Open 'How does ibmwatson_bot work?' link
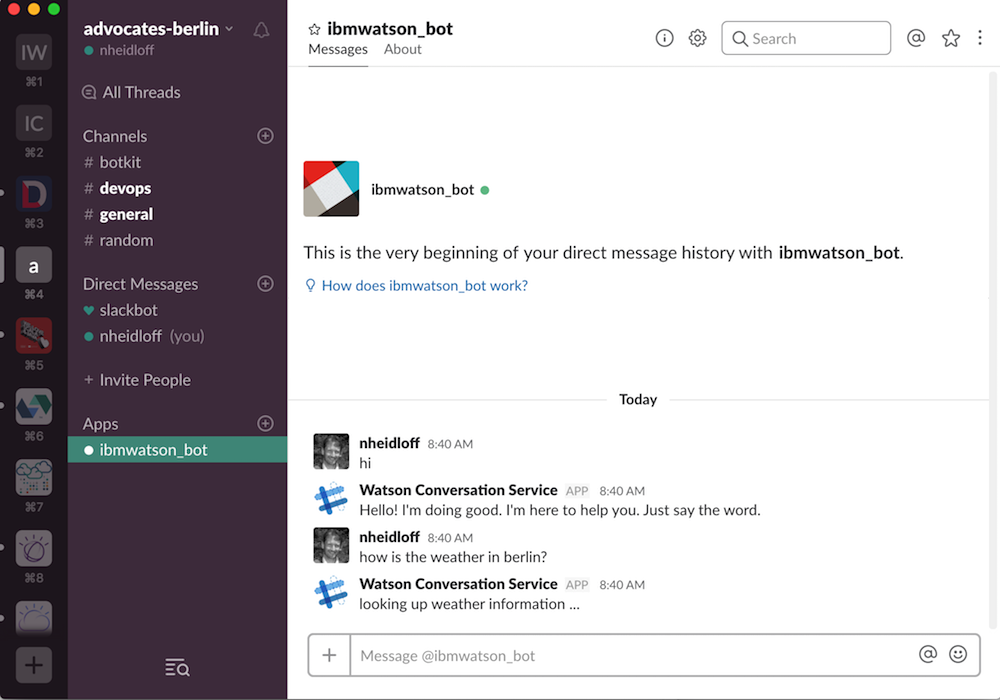The height and width of the screenshot is (700, 1000). pyautogui.click(x=425, y=286)
